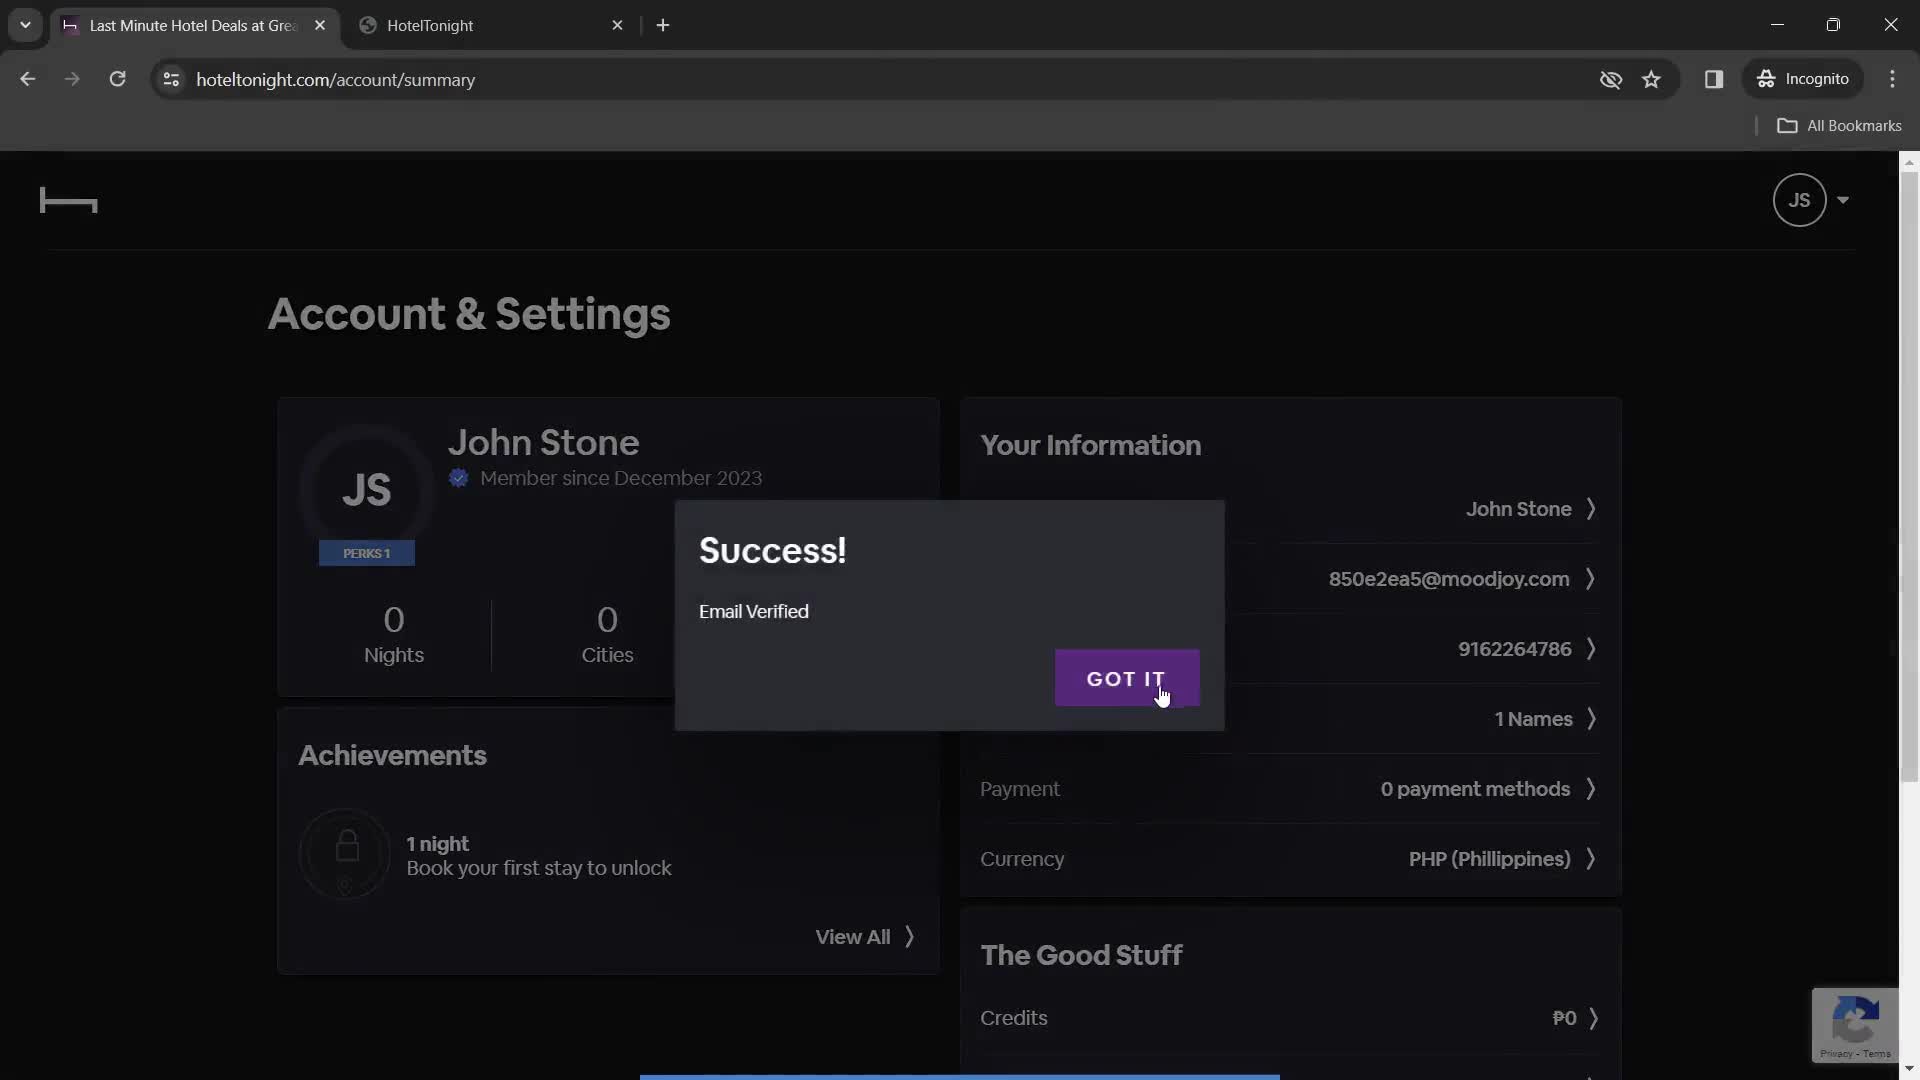Open phone number 9162264786 row
Screen dimensions: 1920x1080
[x=1290, y=649]
